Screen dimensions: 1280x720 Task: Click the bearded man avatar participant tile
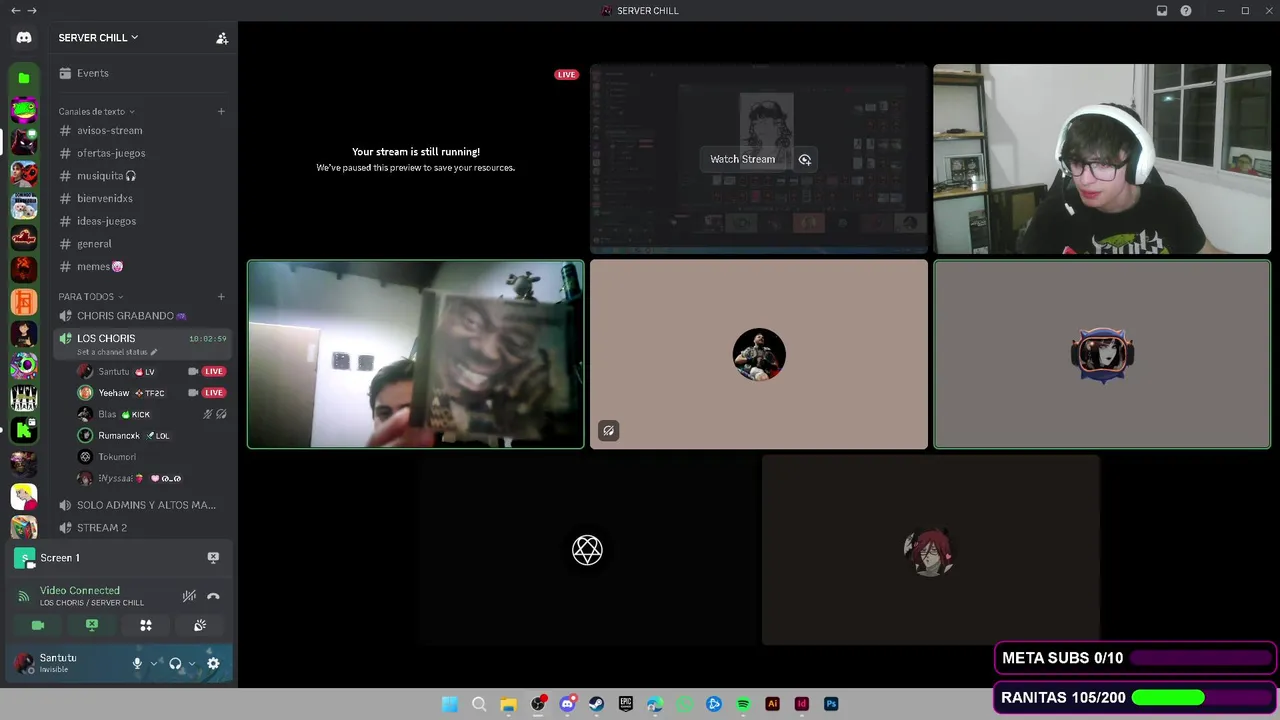[759, 354]
